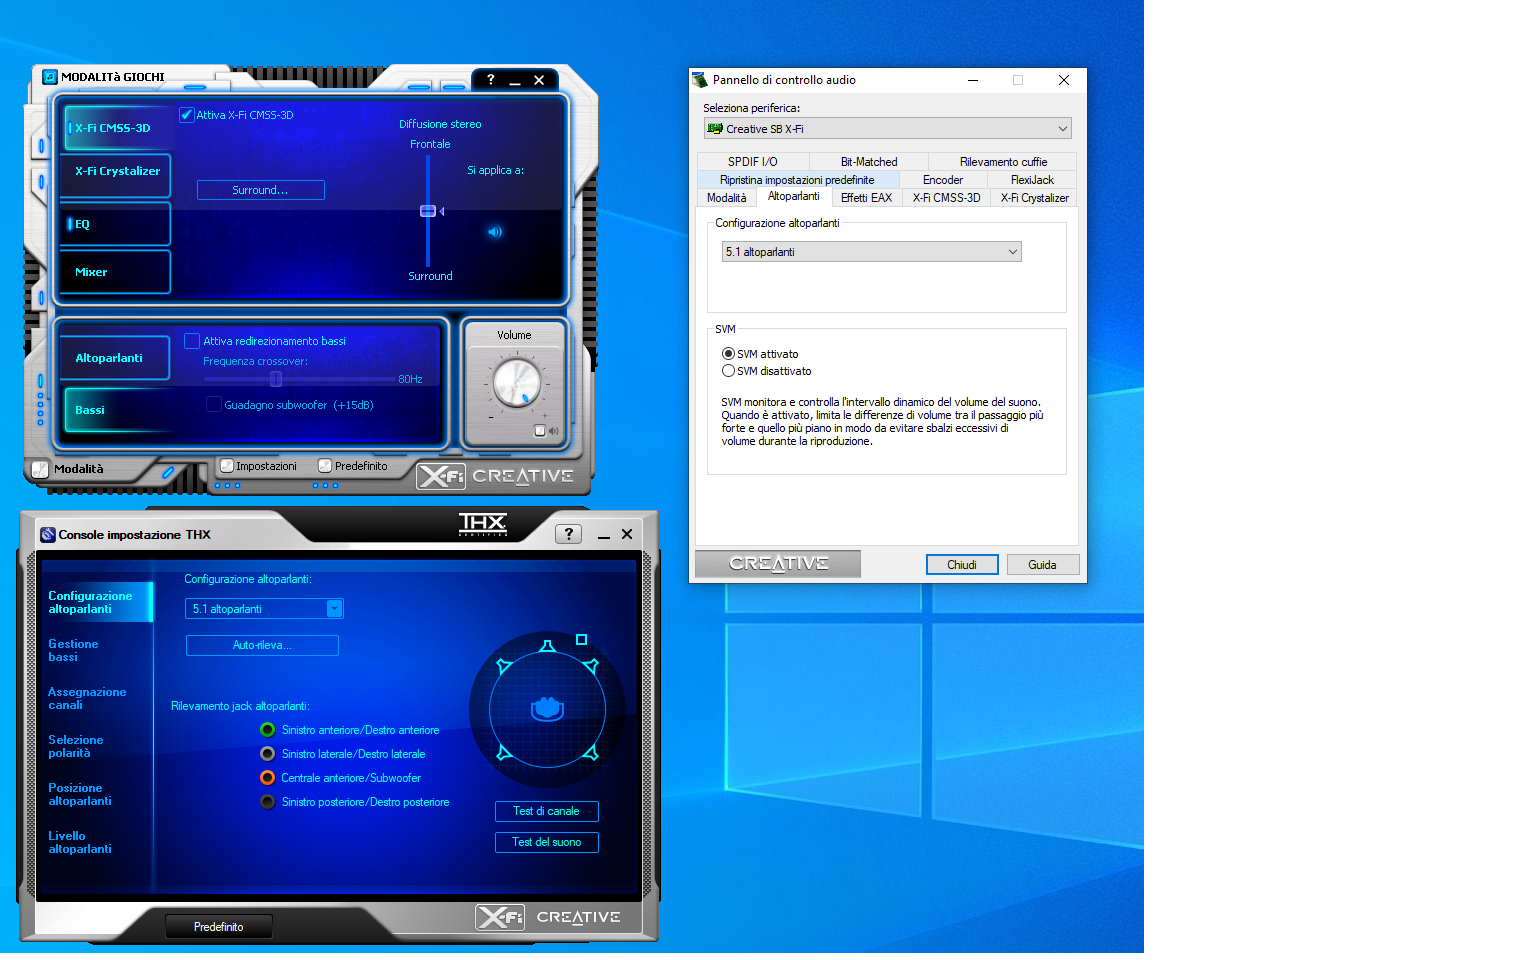Open the Seleziona periferica device dropdown
The height and width of the screenshot is (960, 1536).
tap(887, 129)
